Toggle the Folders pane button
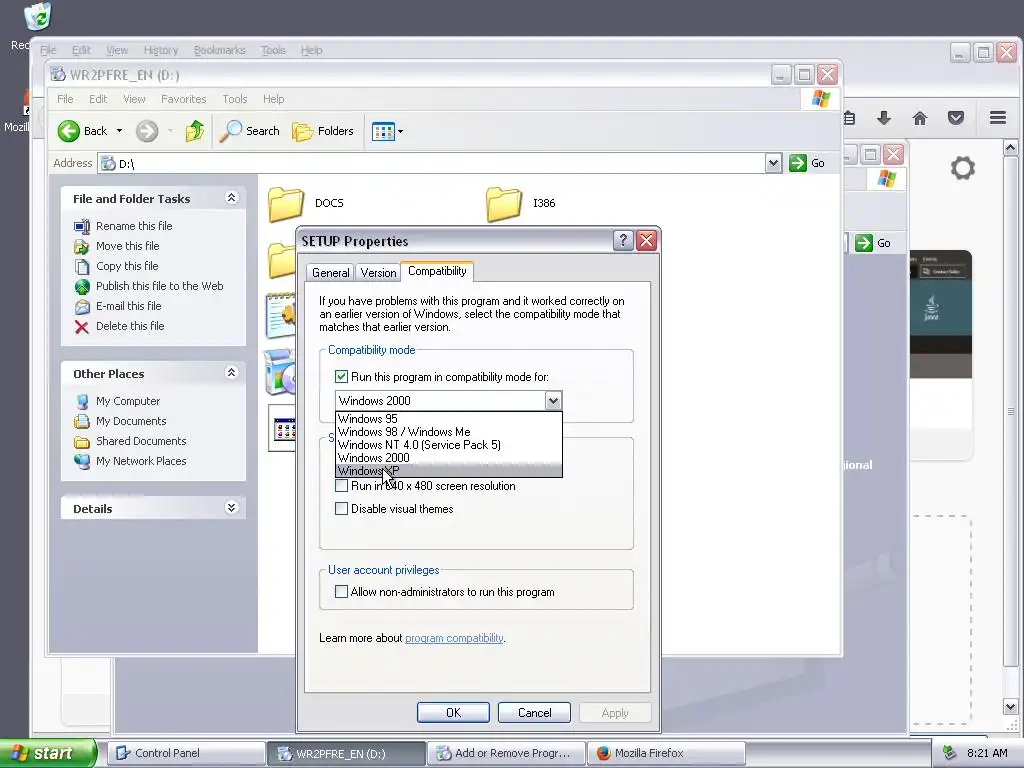The height and width of the screenshot is (768, 1024). [323, 131]
